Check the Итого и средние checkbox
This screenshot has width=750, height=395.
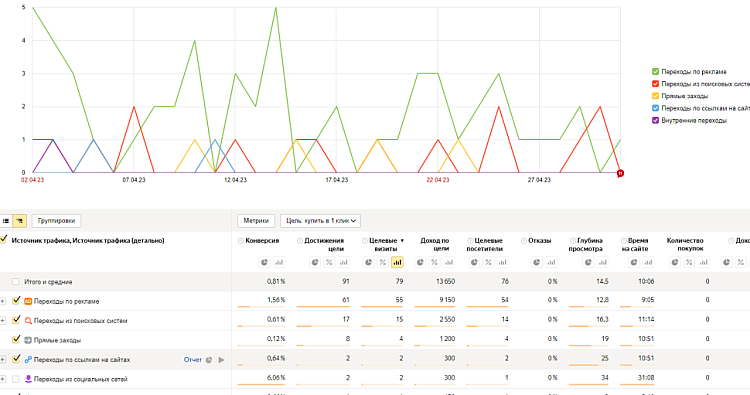(16, 282)
